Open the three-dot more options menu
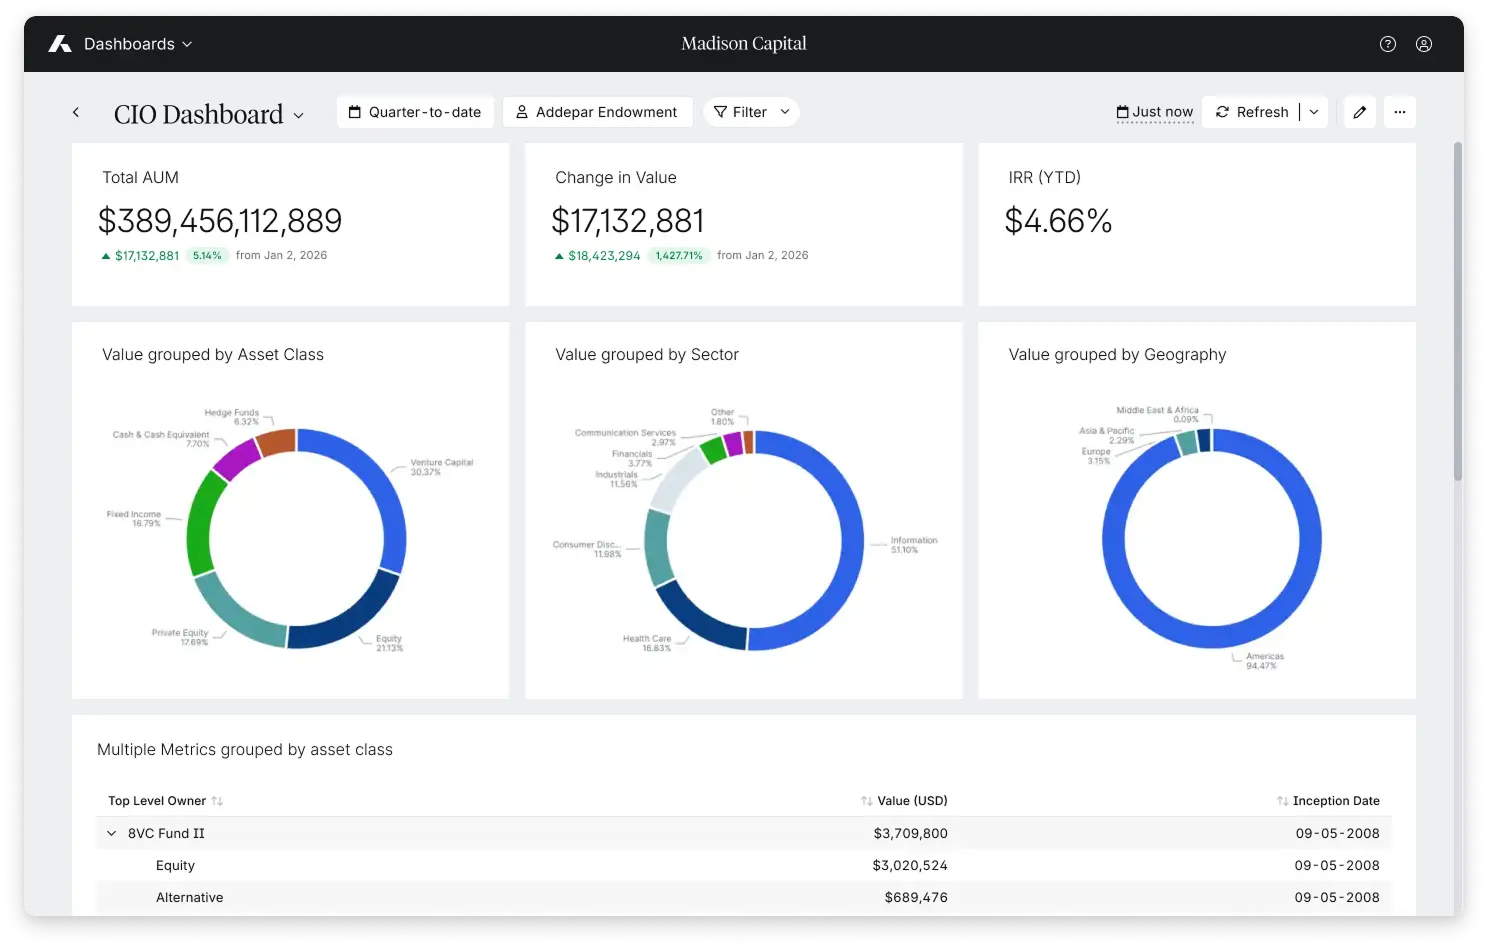This screenshot has width=1488, height=948. click(1400, 112)
